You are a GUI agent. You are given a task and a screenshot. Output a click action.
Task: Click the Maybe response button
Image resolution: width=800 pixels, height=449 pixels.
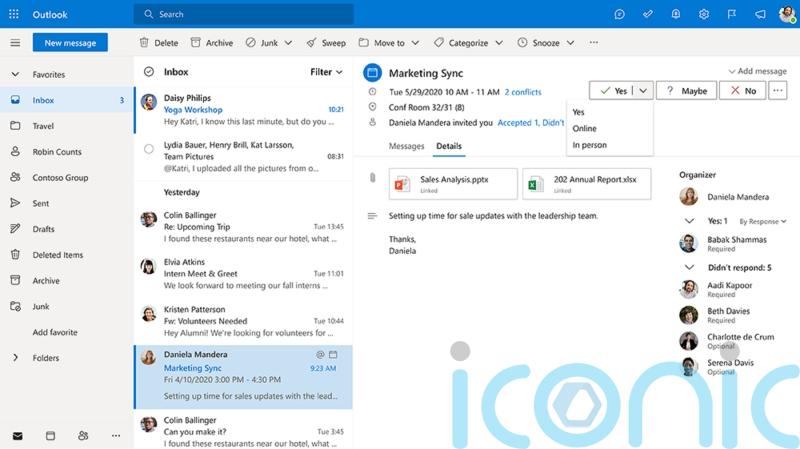(x=686, y=91)
